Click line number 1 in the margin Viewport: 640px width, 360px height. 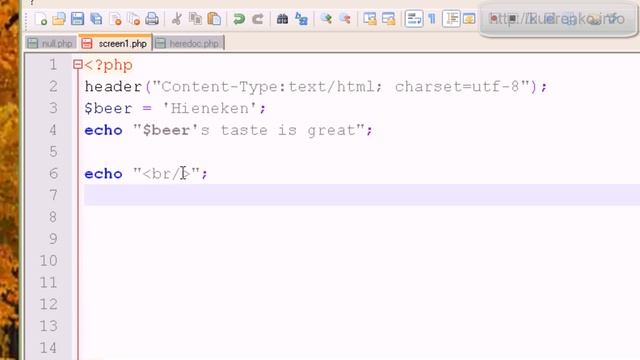point(53,65)
